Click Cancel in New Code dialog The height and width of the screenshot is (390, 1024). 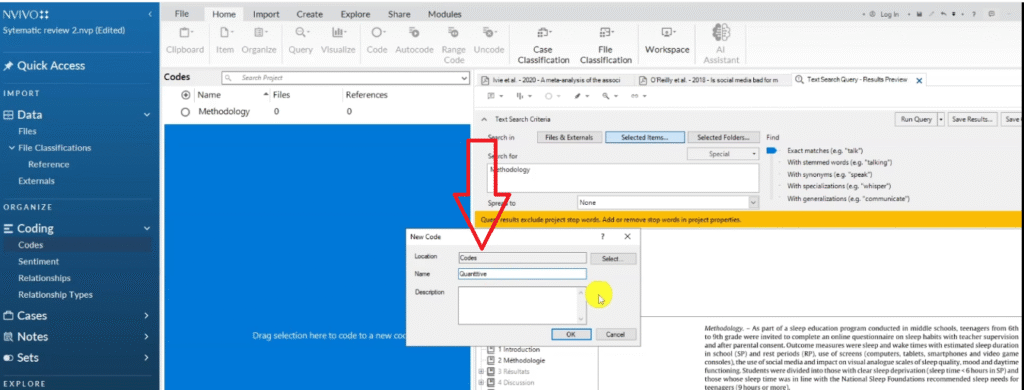[x=615, y=334]
